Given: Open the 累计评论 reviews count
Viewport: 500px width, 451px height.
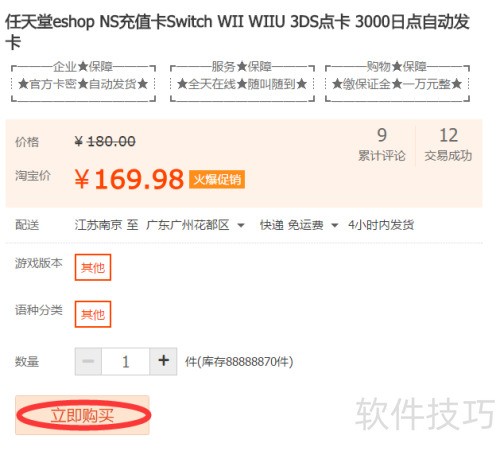Looking at the screenshot, I should pos(382,145).
